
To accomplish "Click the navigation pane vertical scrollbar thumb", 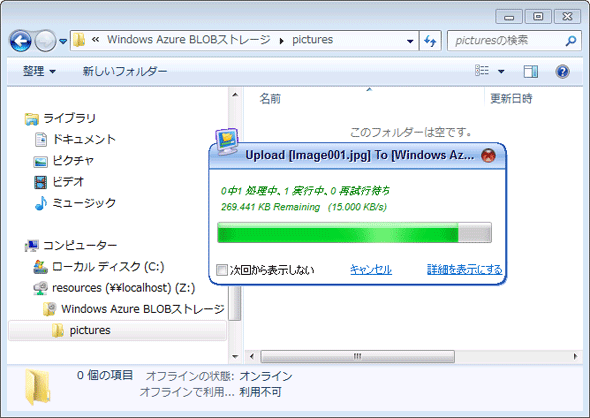I will pyautogui.click(x=236, y=303).
